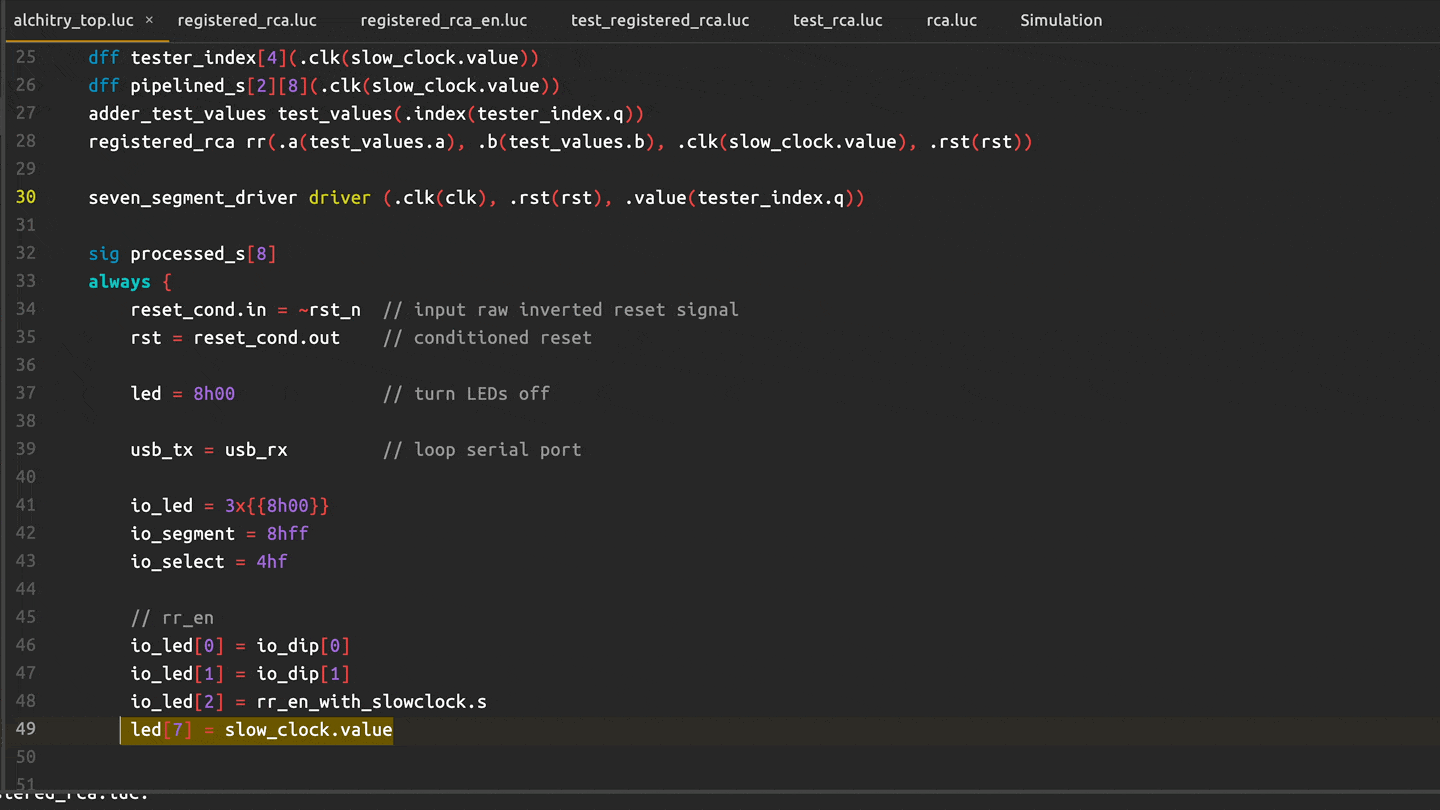Switch to the Simulation tab

[x=1061, y=20]
